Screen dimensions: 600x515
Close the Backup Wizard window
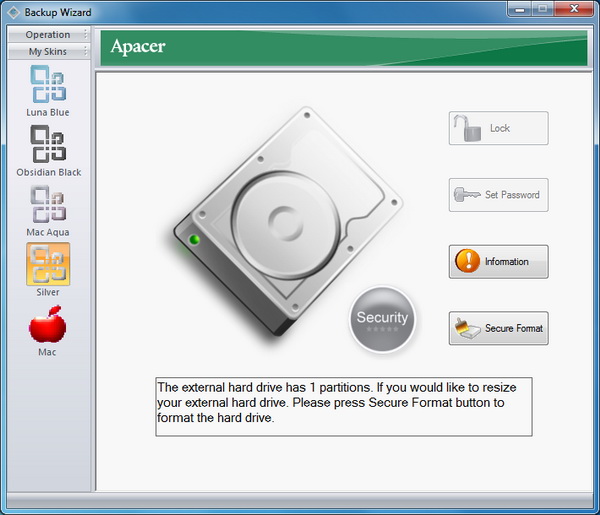[574, 9]
